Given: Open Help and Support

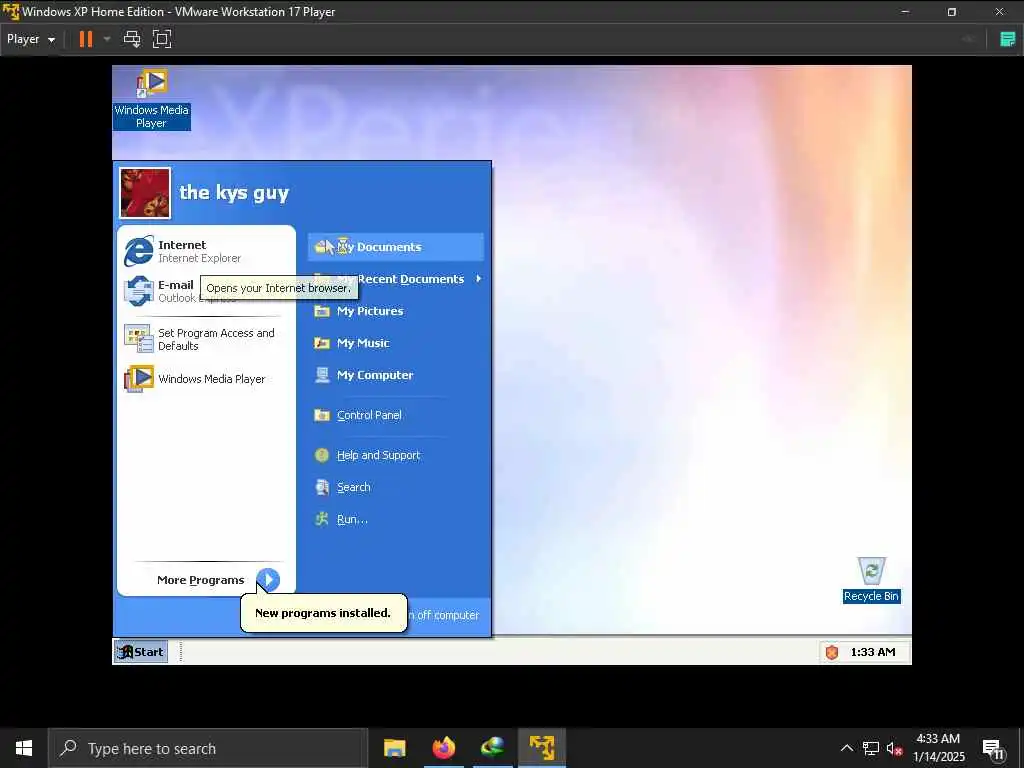Looking at the screenshot, I should pos(395,455).
